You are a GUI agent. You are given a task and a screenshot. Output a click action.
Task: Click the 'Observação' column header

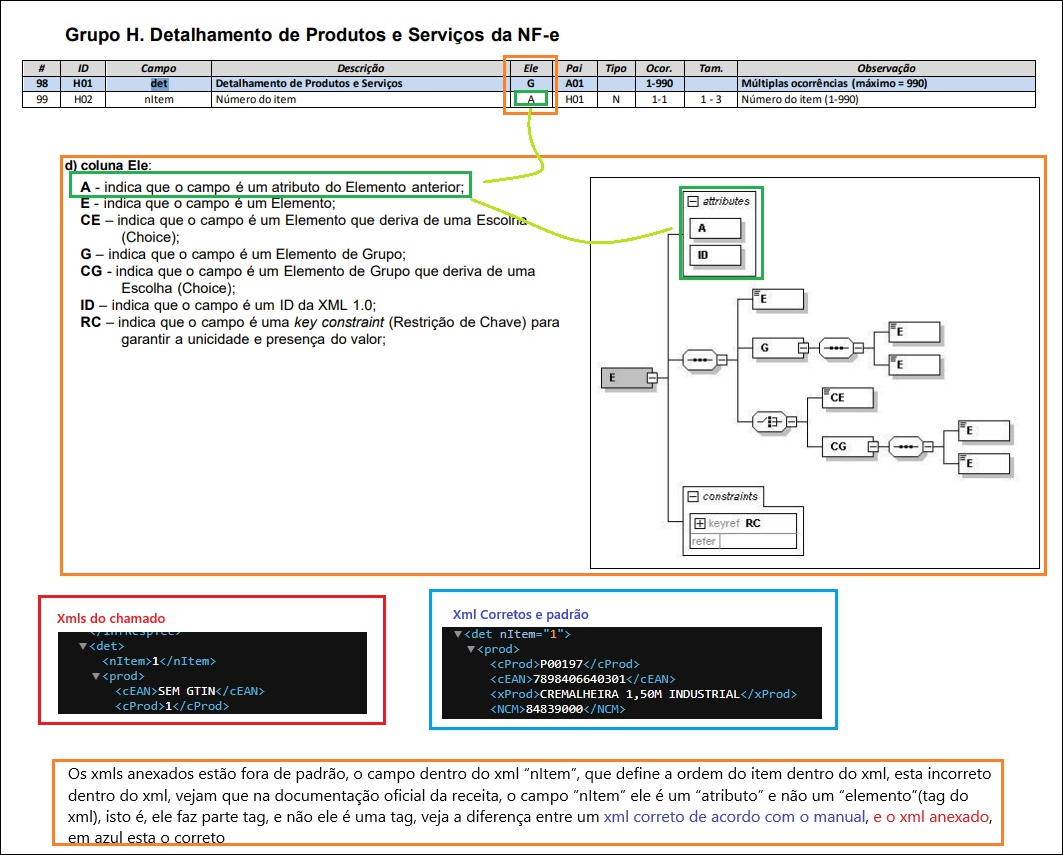pyautogui.click(x=886, y=68)
